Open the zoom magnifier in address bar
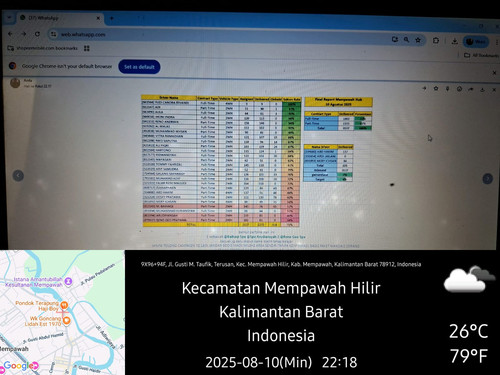500x375 pixels. pyautogui.click(x=406, y=40)
